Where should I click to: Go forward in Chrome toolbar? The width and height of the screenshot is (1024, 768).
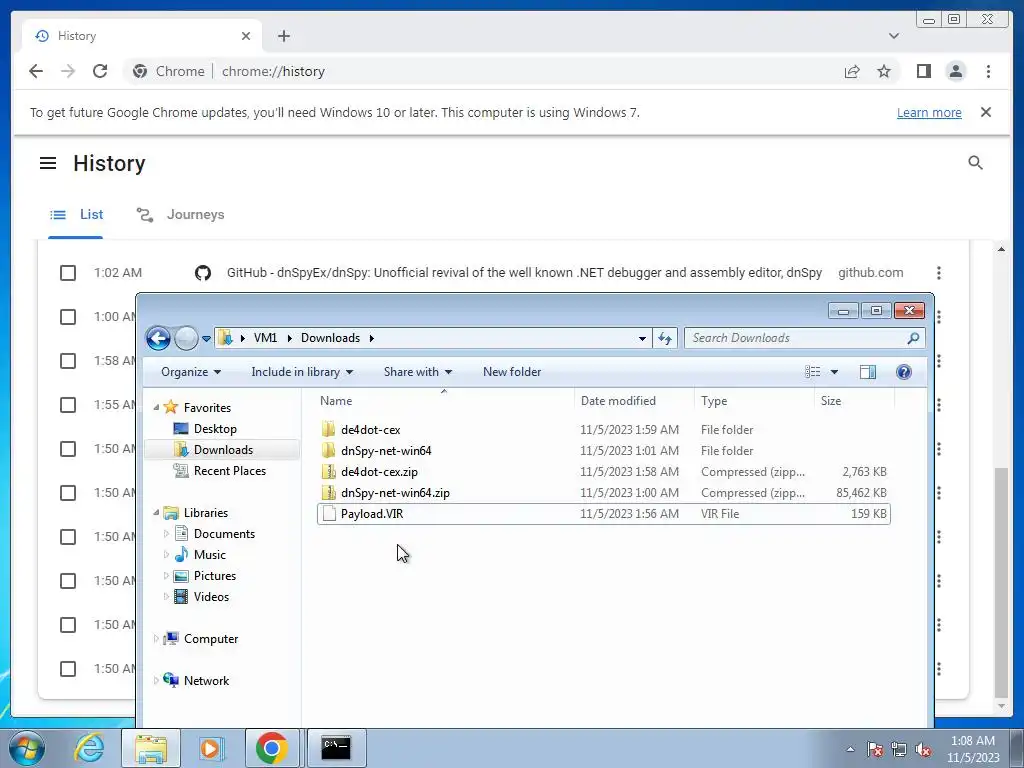(68, 71)
